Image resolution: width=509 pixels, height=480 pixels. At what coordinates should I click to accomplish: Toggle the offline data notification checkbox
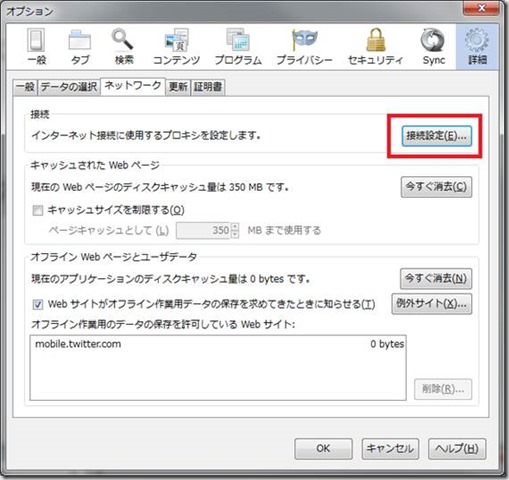[x=38, y=304]
